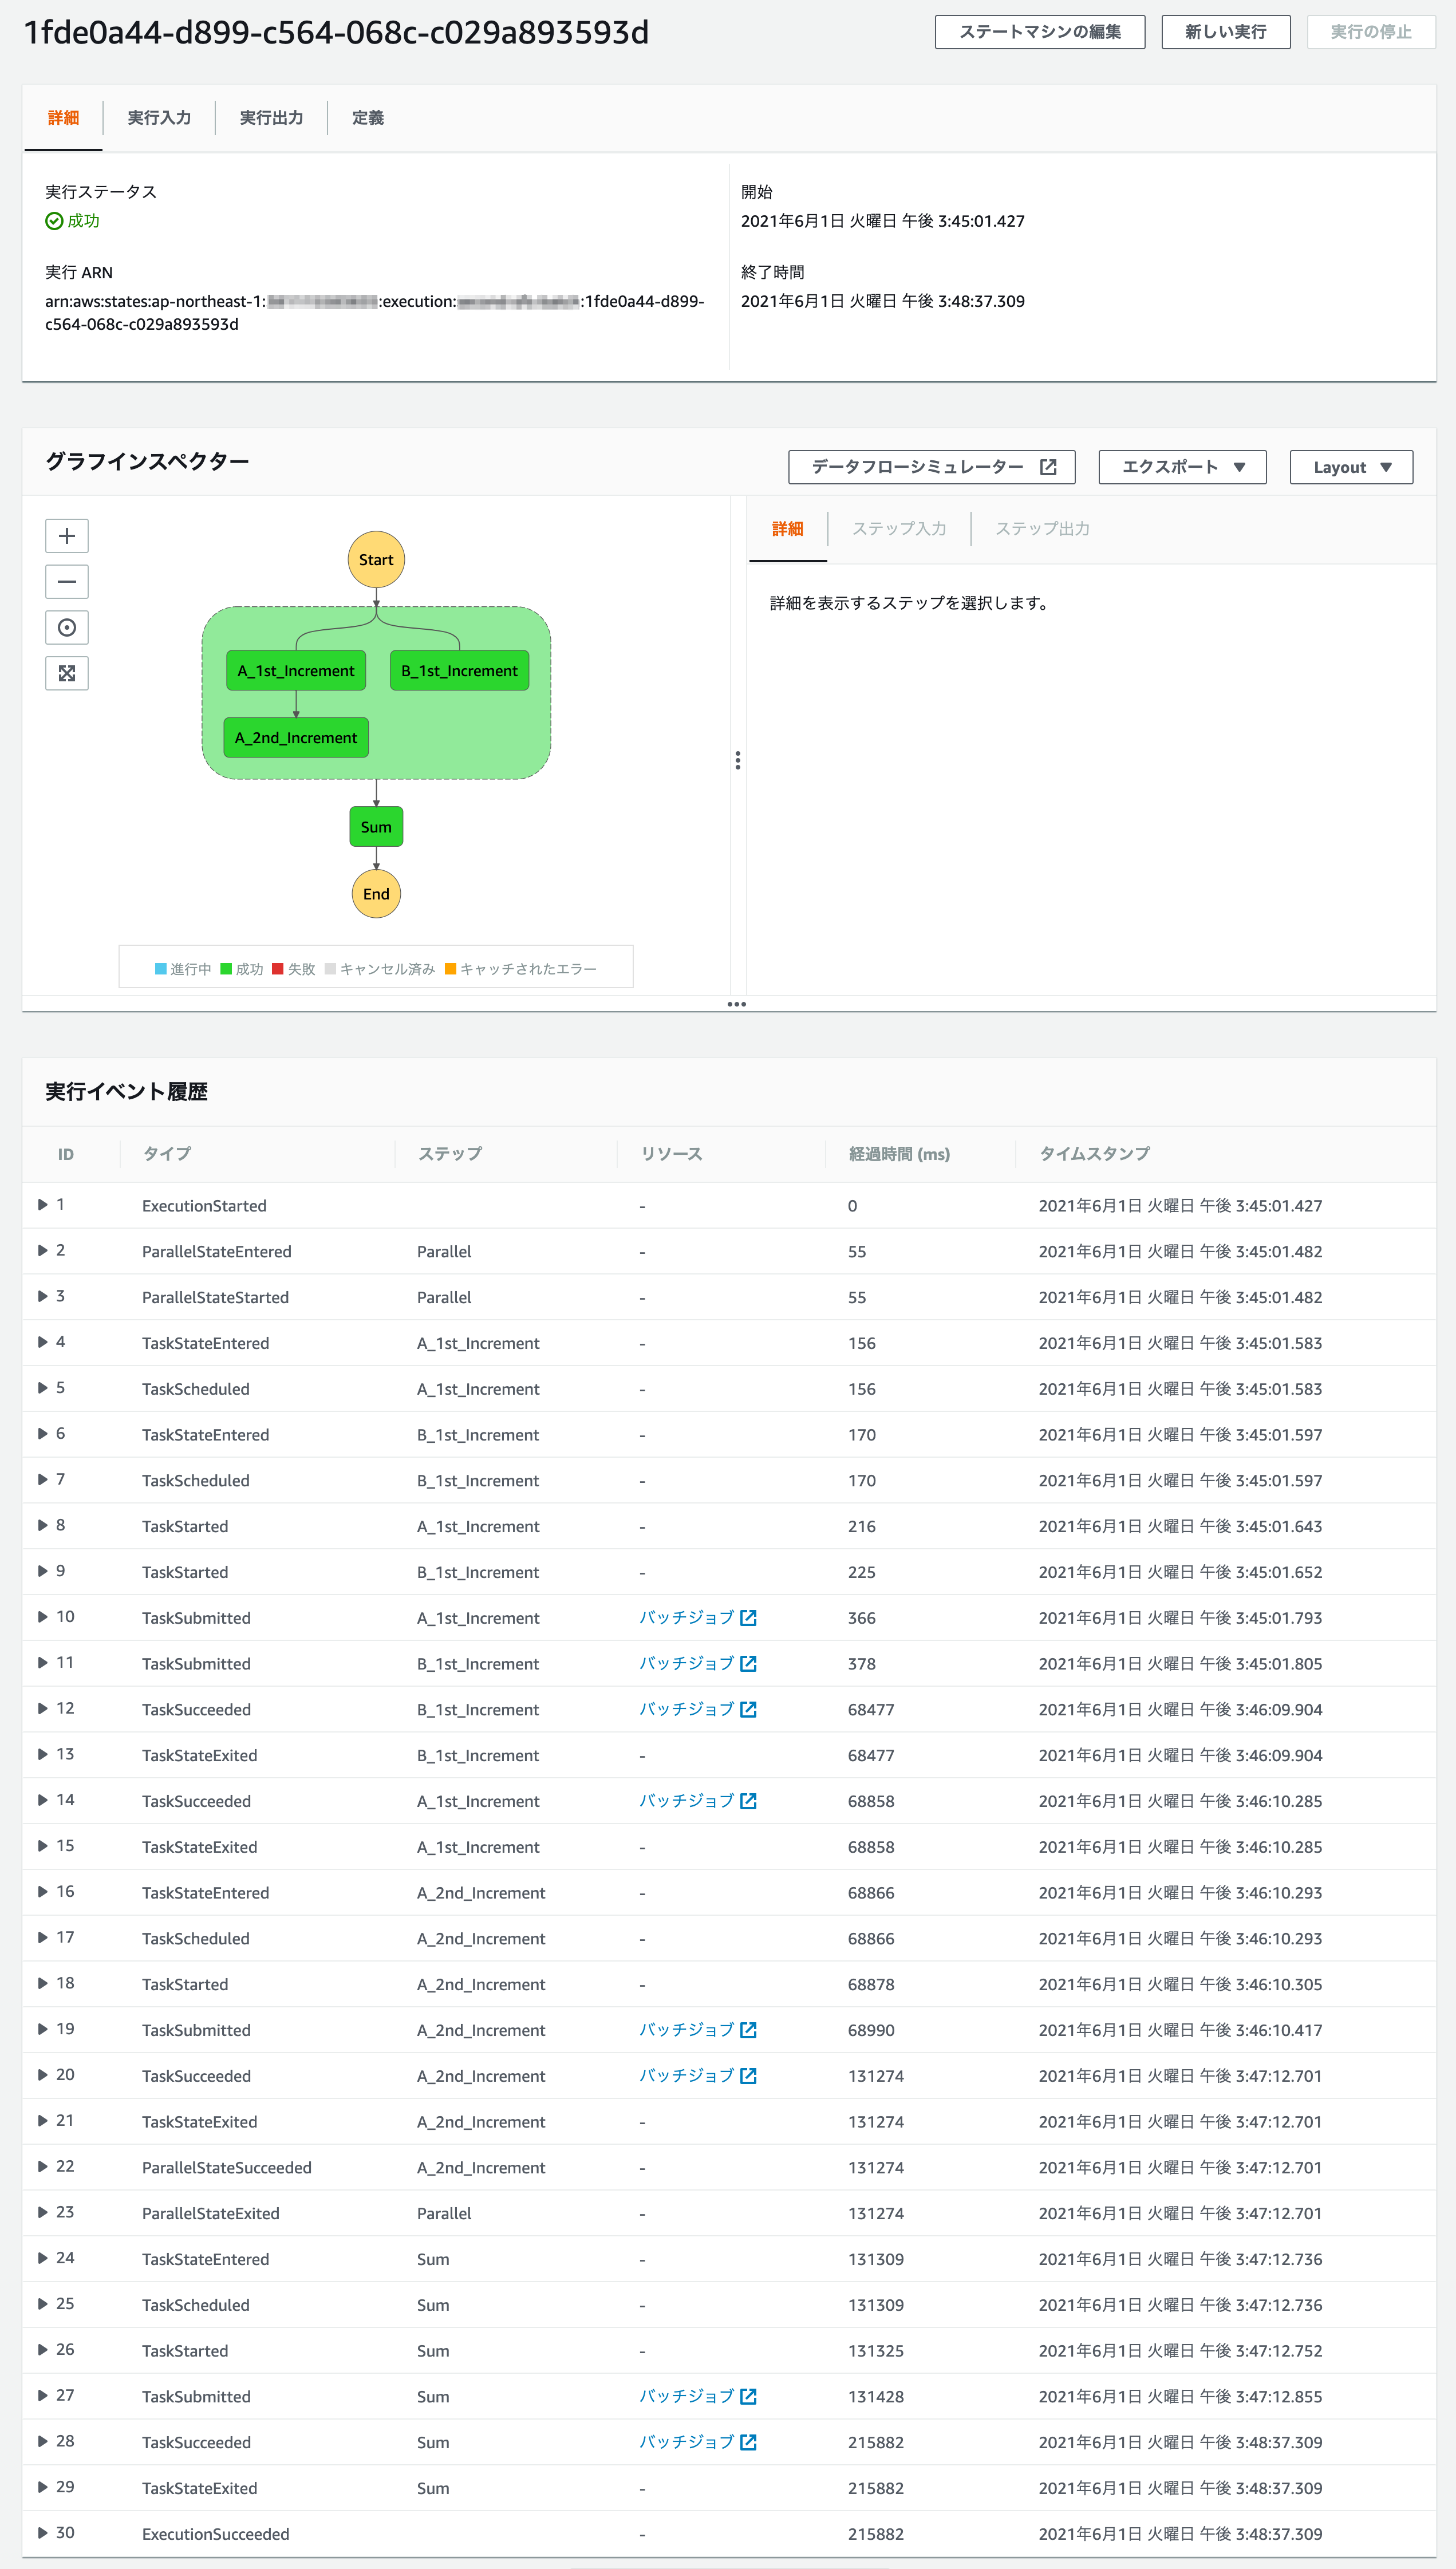1456x2569 pixels.
Task: Open batch job link icon for event 12
Action: pos(748,1710)
